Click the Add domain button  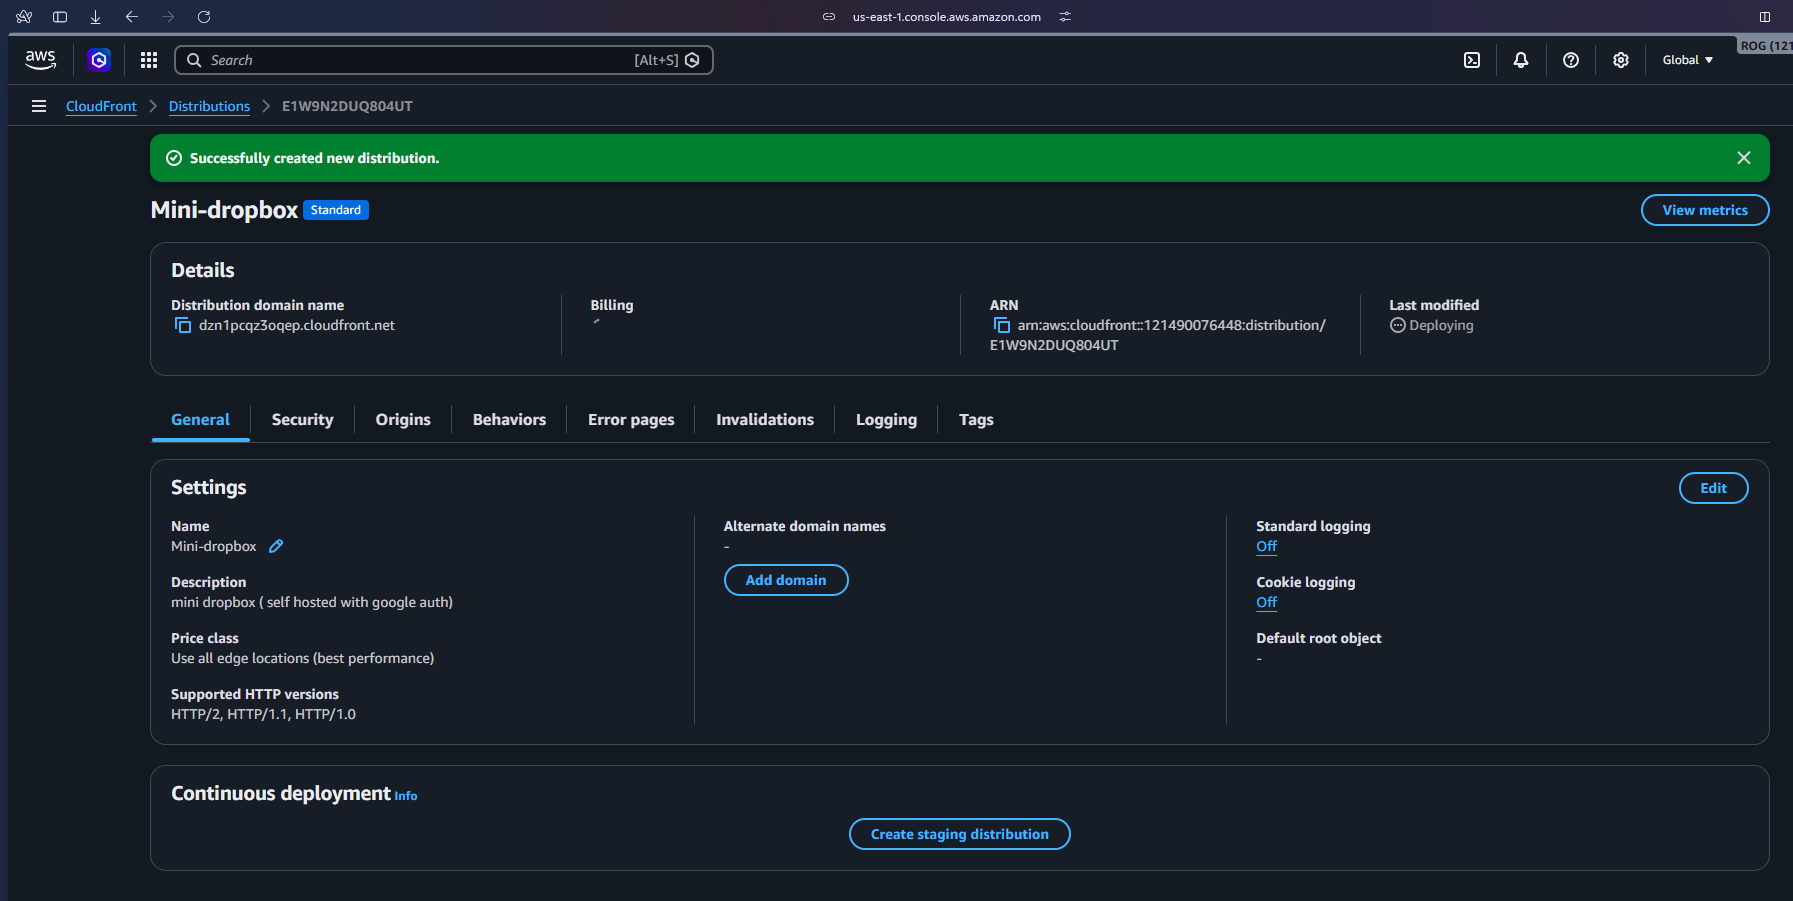(x=786, y=580)
